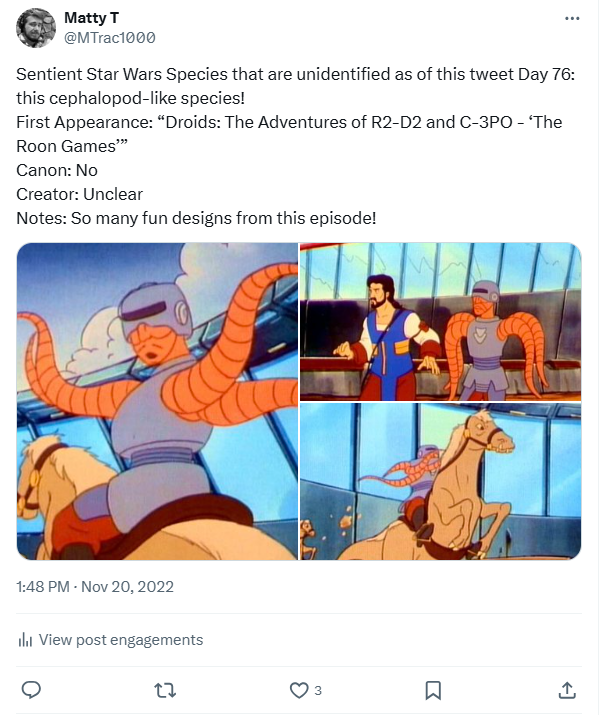Open the Matty T display name link

point(92,18)
